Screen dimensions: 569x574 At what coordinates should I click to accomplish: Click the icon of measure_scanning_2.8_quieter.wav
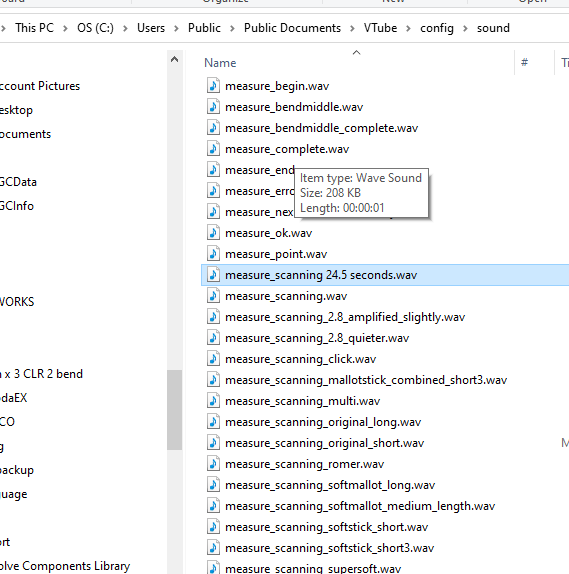point(213,338)
